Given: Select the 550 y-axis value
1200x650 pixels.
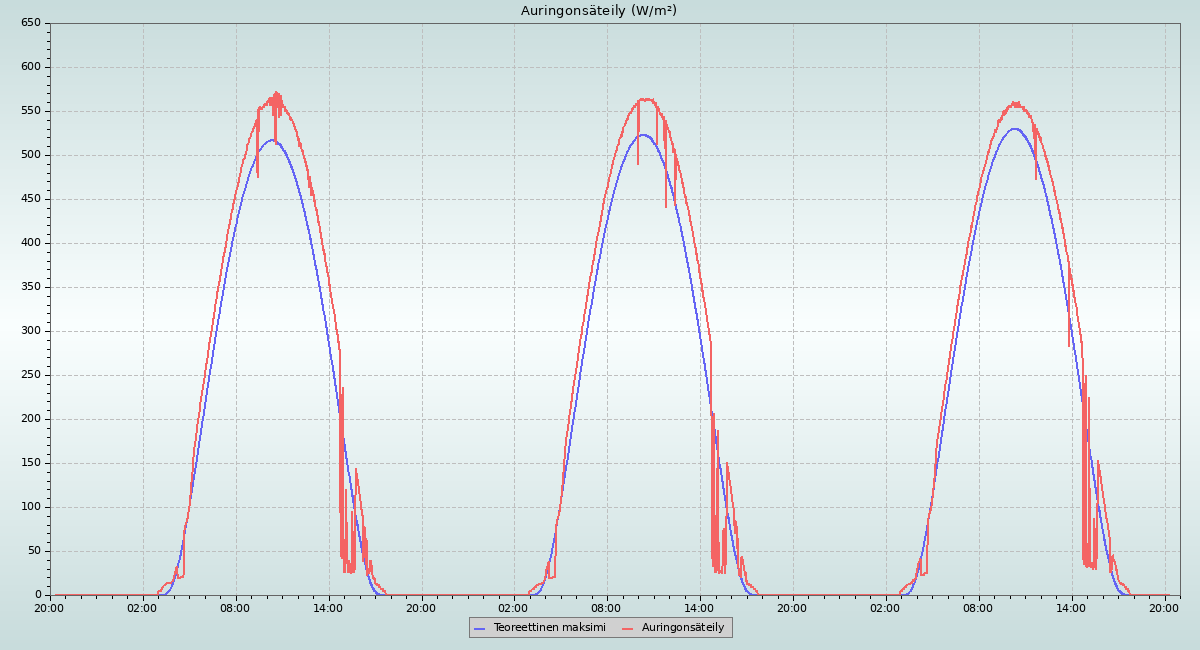Looking at the screenshot, I should click(x=31, y=111).
